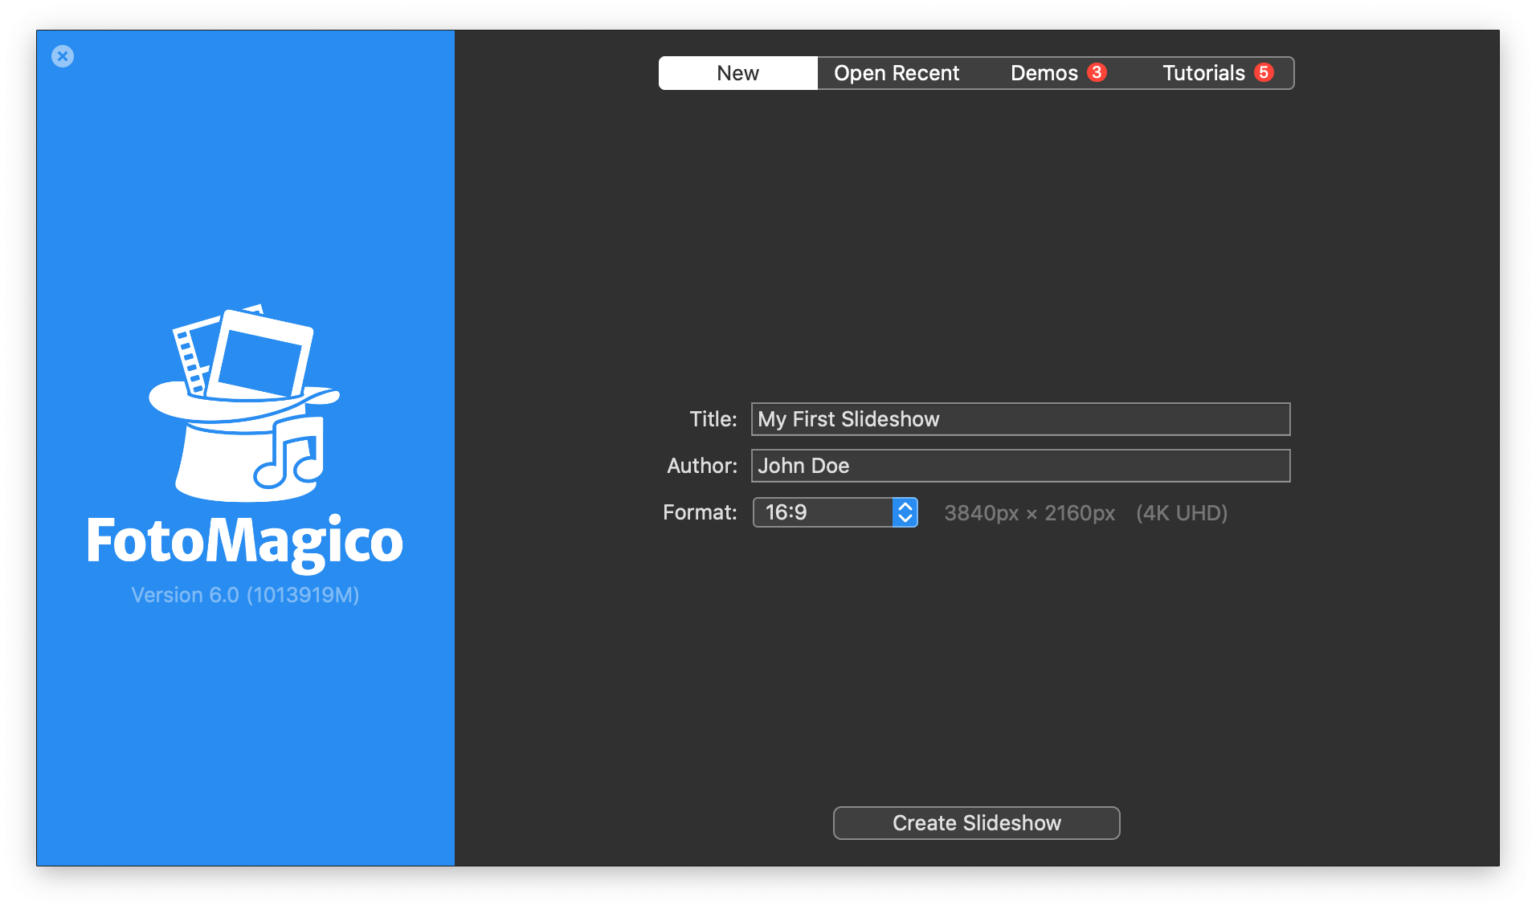Close the FotoMagico welcome window
Viewport: 1536px width, 909px height.
click(x=63, y=56)
